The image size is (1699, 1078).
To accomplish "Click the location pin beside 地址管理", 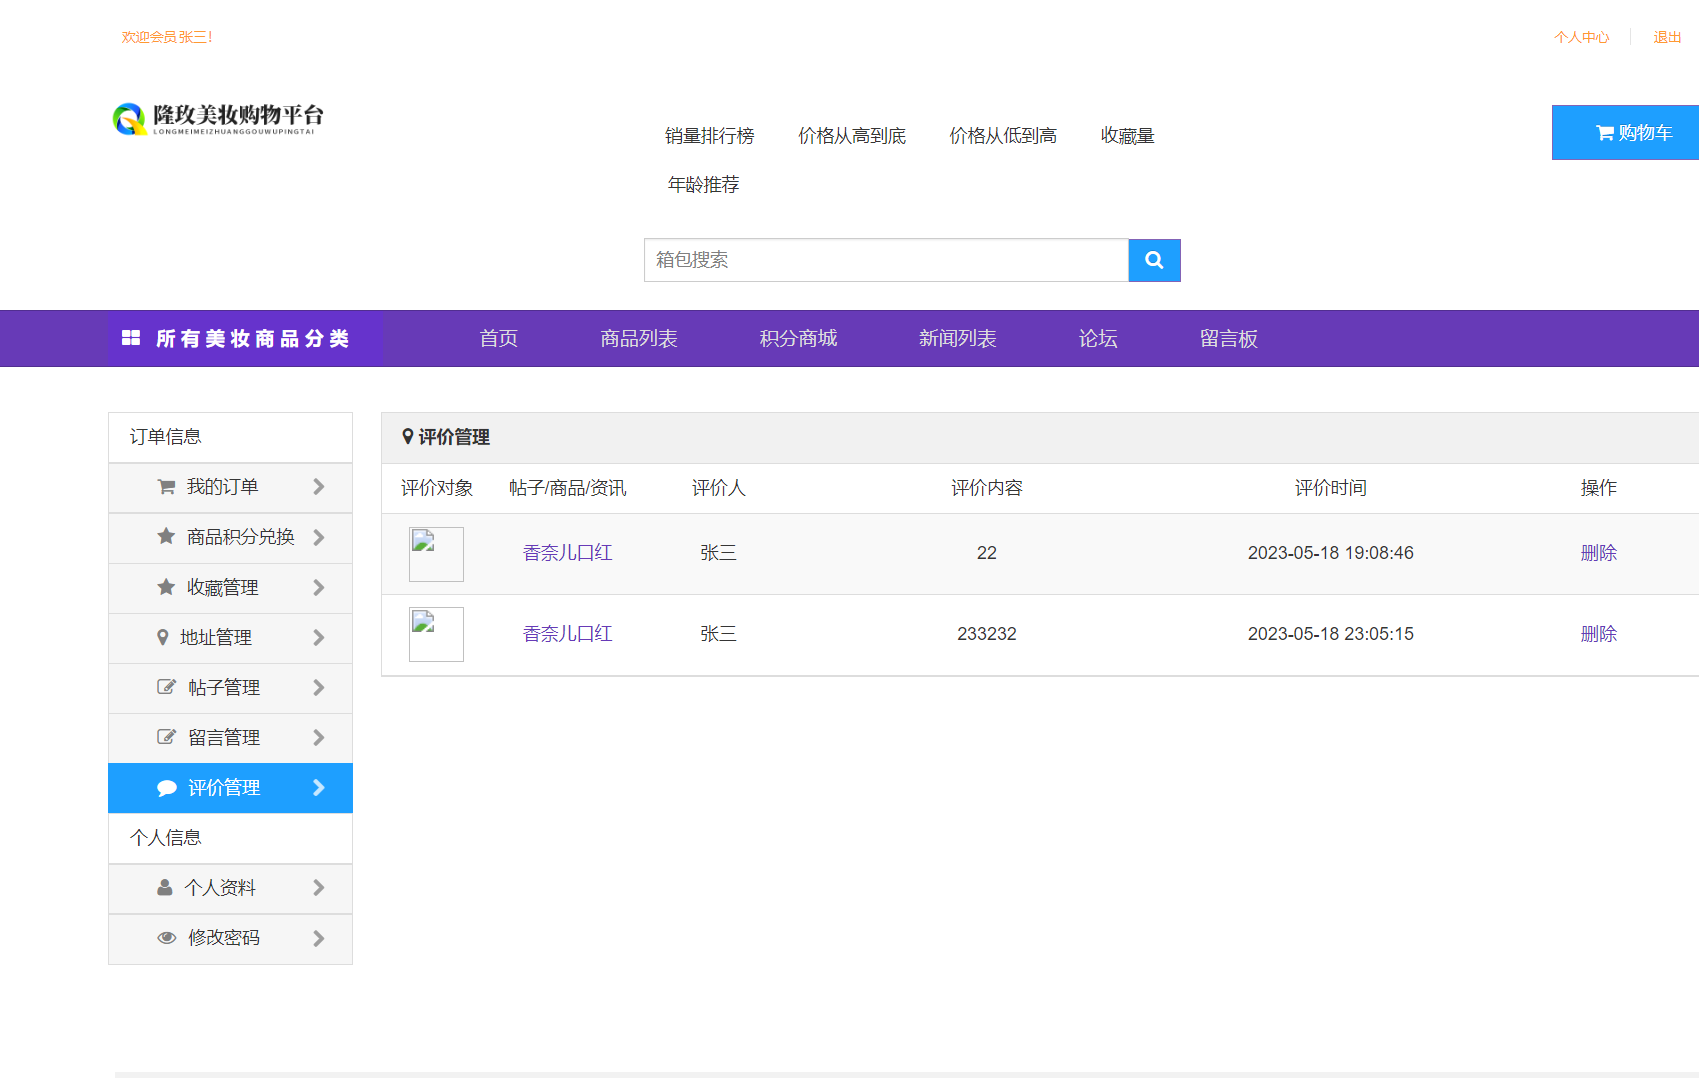I will pos(163,637).
